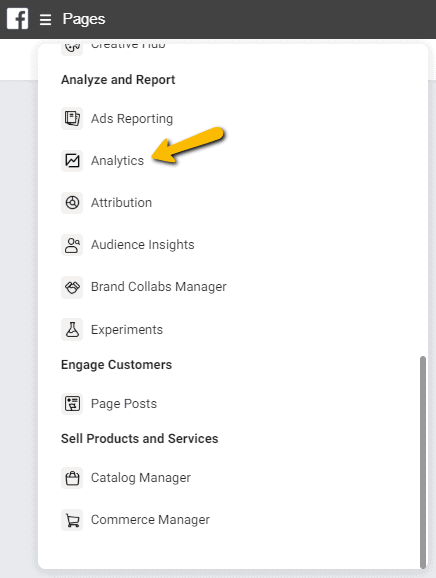Click the Audience Insights person icon
This screenshot has height=578, width=436.
72,245
